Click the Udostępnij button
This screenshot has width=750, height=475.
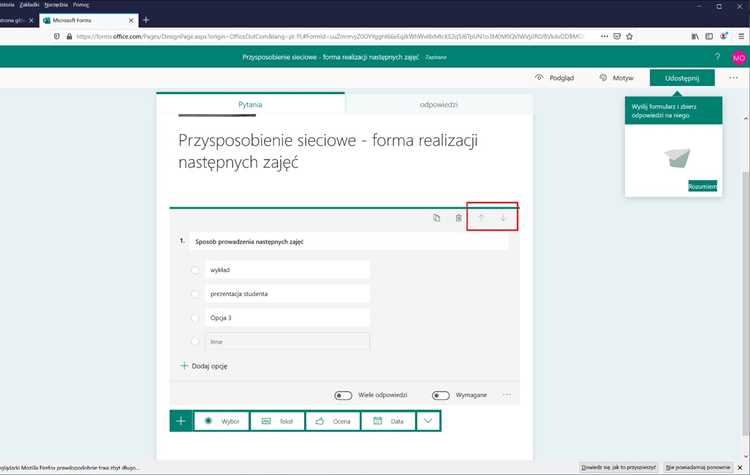[x=682, y=78]
